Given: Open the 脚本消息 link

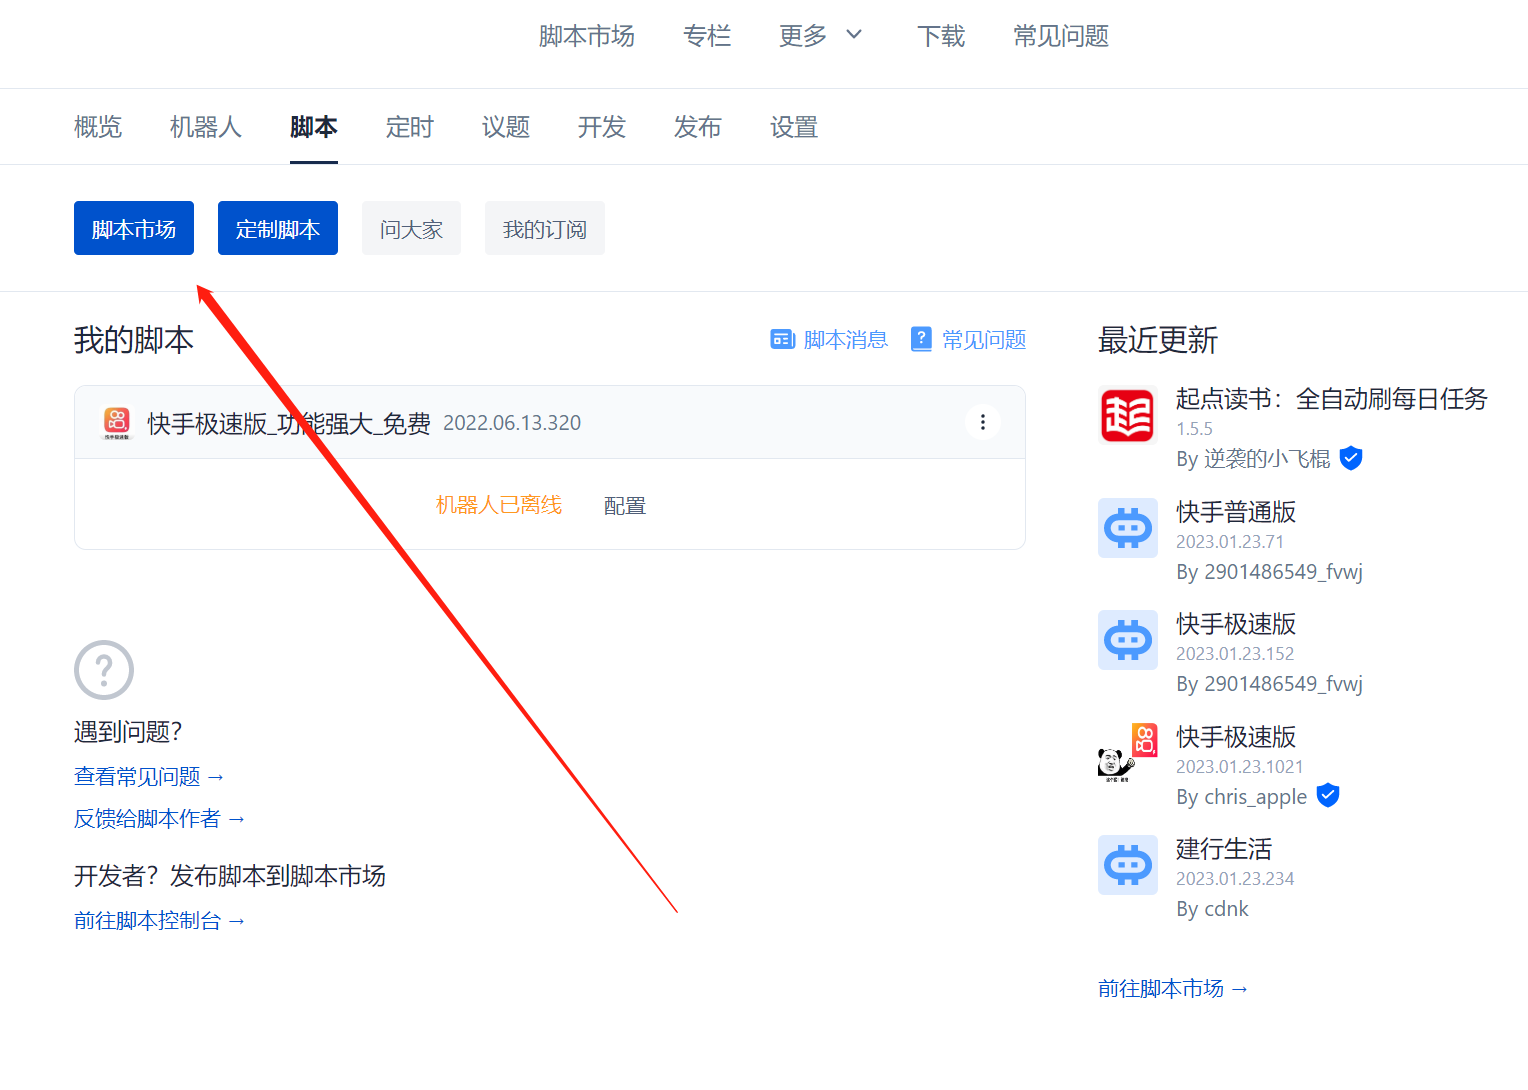Looking at the screenshot, I should 845,340.
